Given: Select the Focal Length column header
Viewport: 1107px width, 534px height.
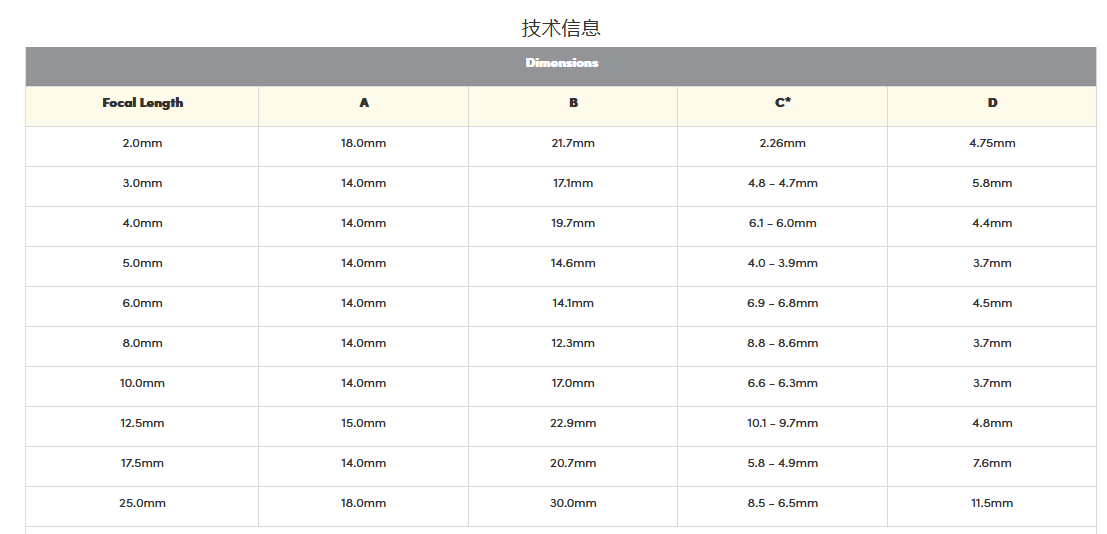Looking at the screenshot, I should (x=142, y=103).
